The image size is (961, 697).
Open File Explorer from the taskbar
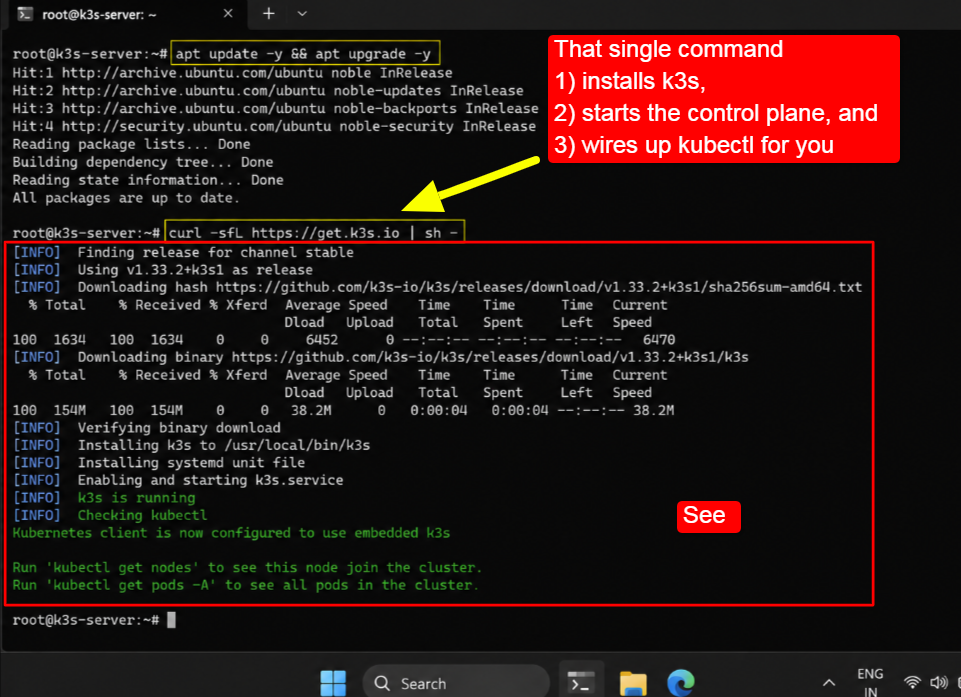pos(633,683)
